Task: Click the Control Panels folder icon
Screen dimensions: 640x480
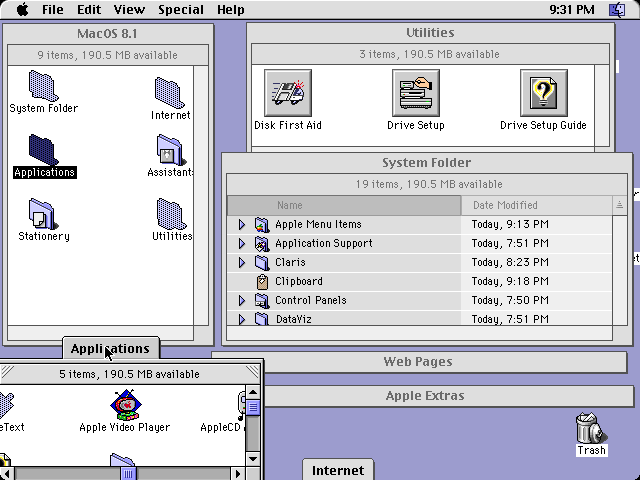Action: coord(262,300)
